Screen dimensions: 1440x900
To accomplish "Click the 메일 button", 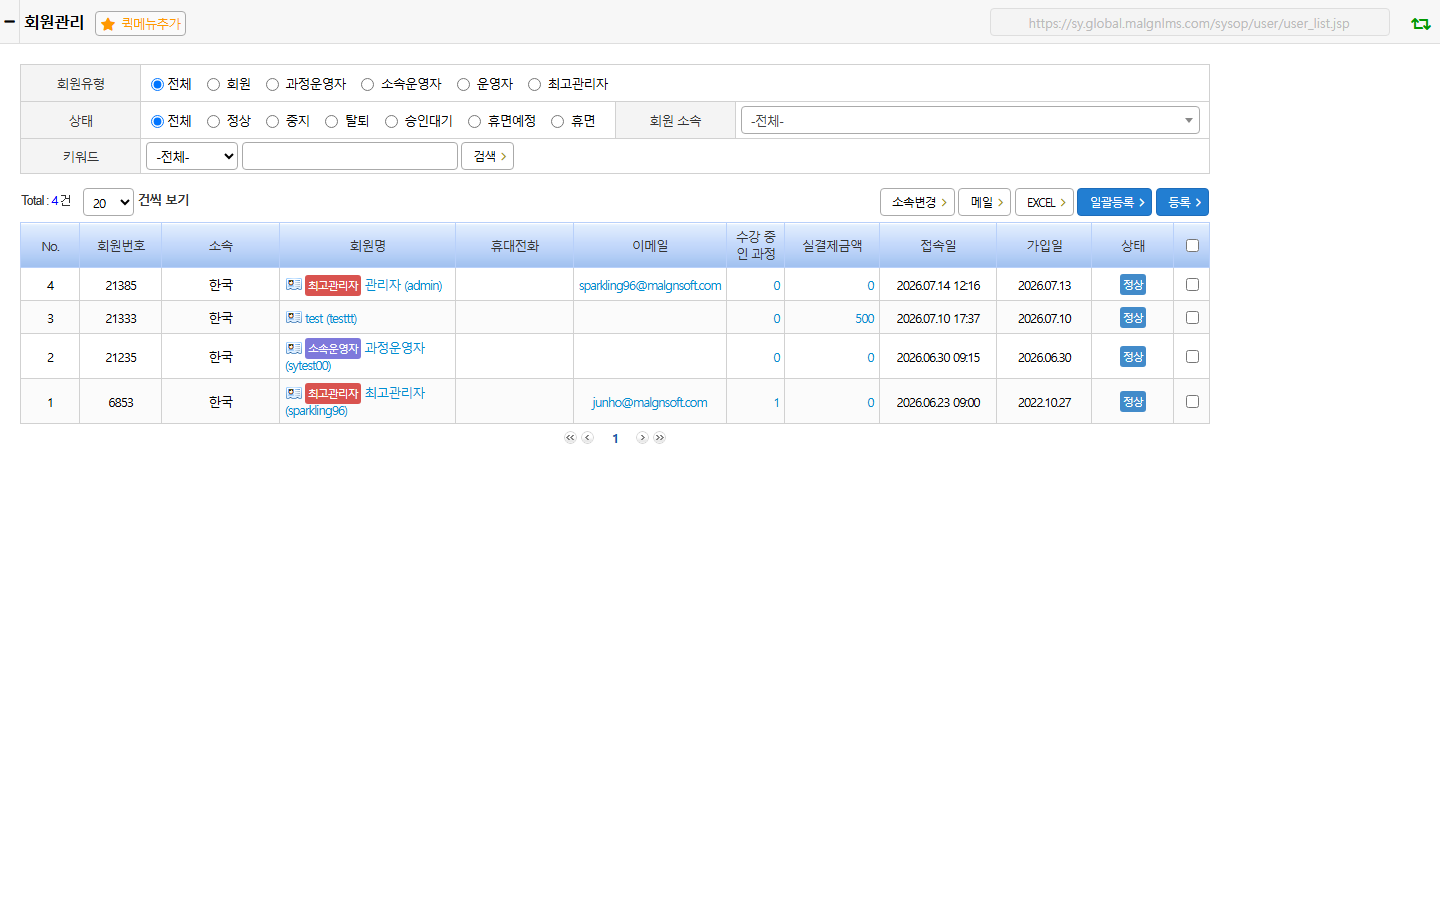I will coord(984,202).
